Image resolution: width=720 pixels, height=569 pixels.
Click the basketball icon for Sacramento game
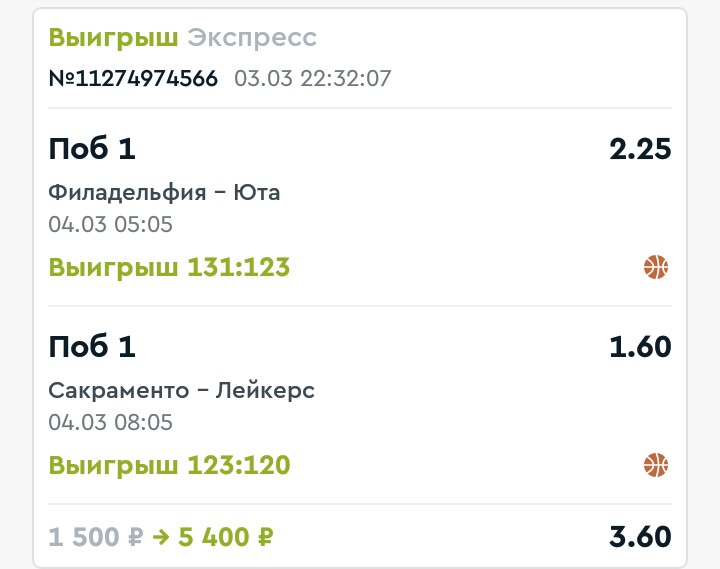(656, 465)
